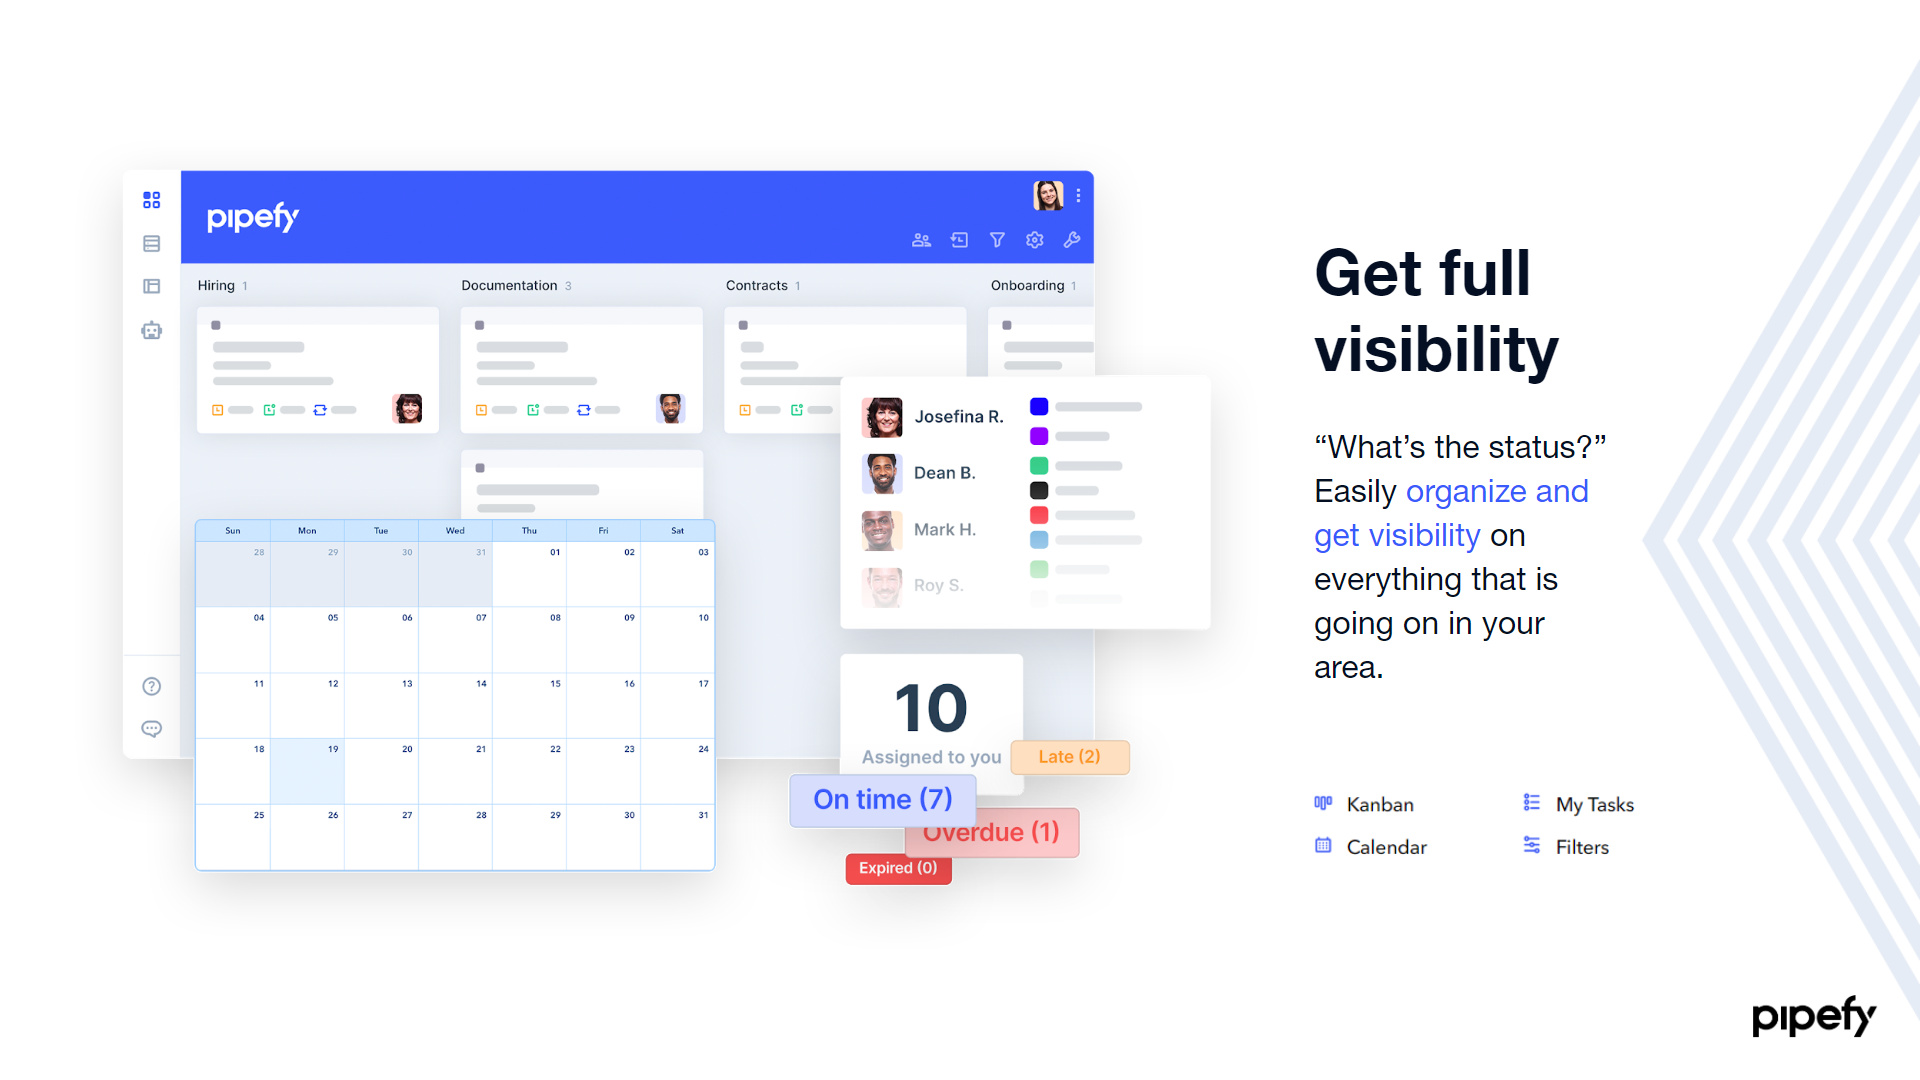Click the My Tasks icon
The width and height of the screenshot is (1920, 1080).
coord(1532,802)
